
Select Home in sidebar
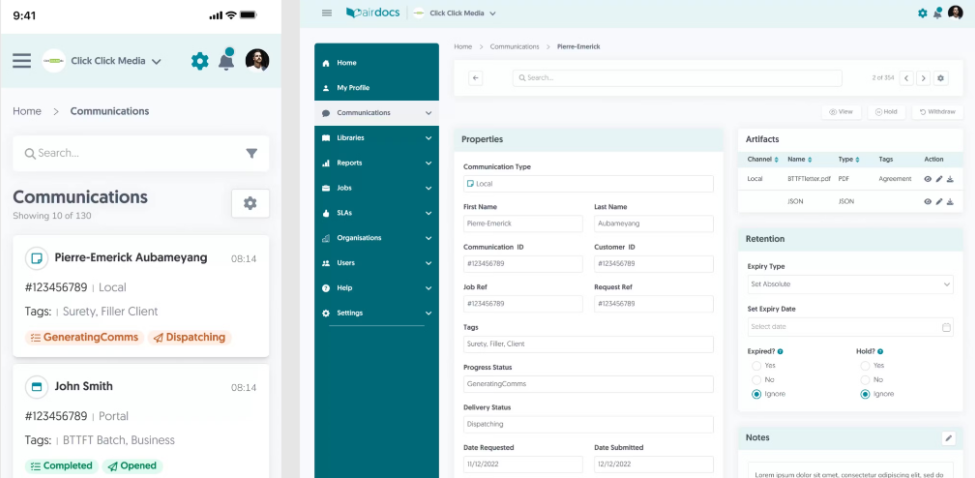coord(376,63)
